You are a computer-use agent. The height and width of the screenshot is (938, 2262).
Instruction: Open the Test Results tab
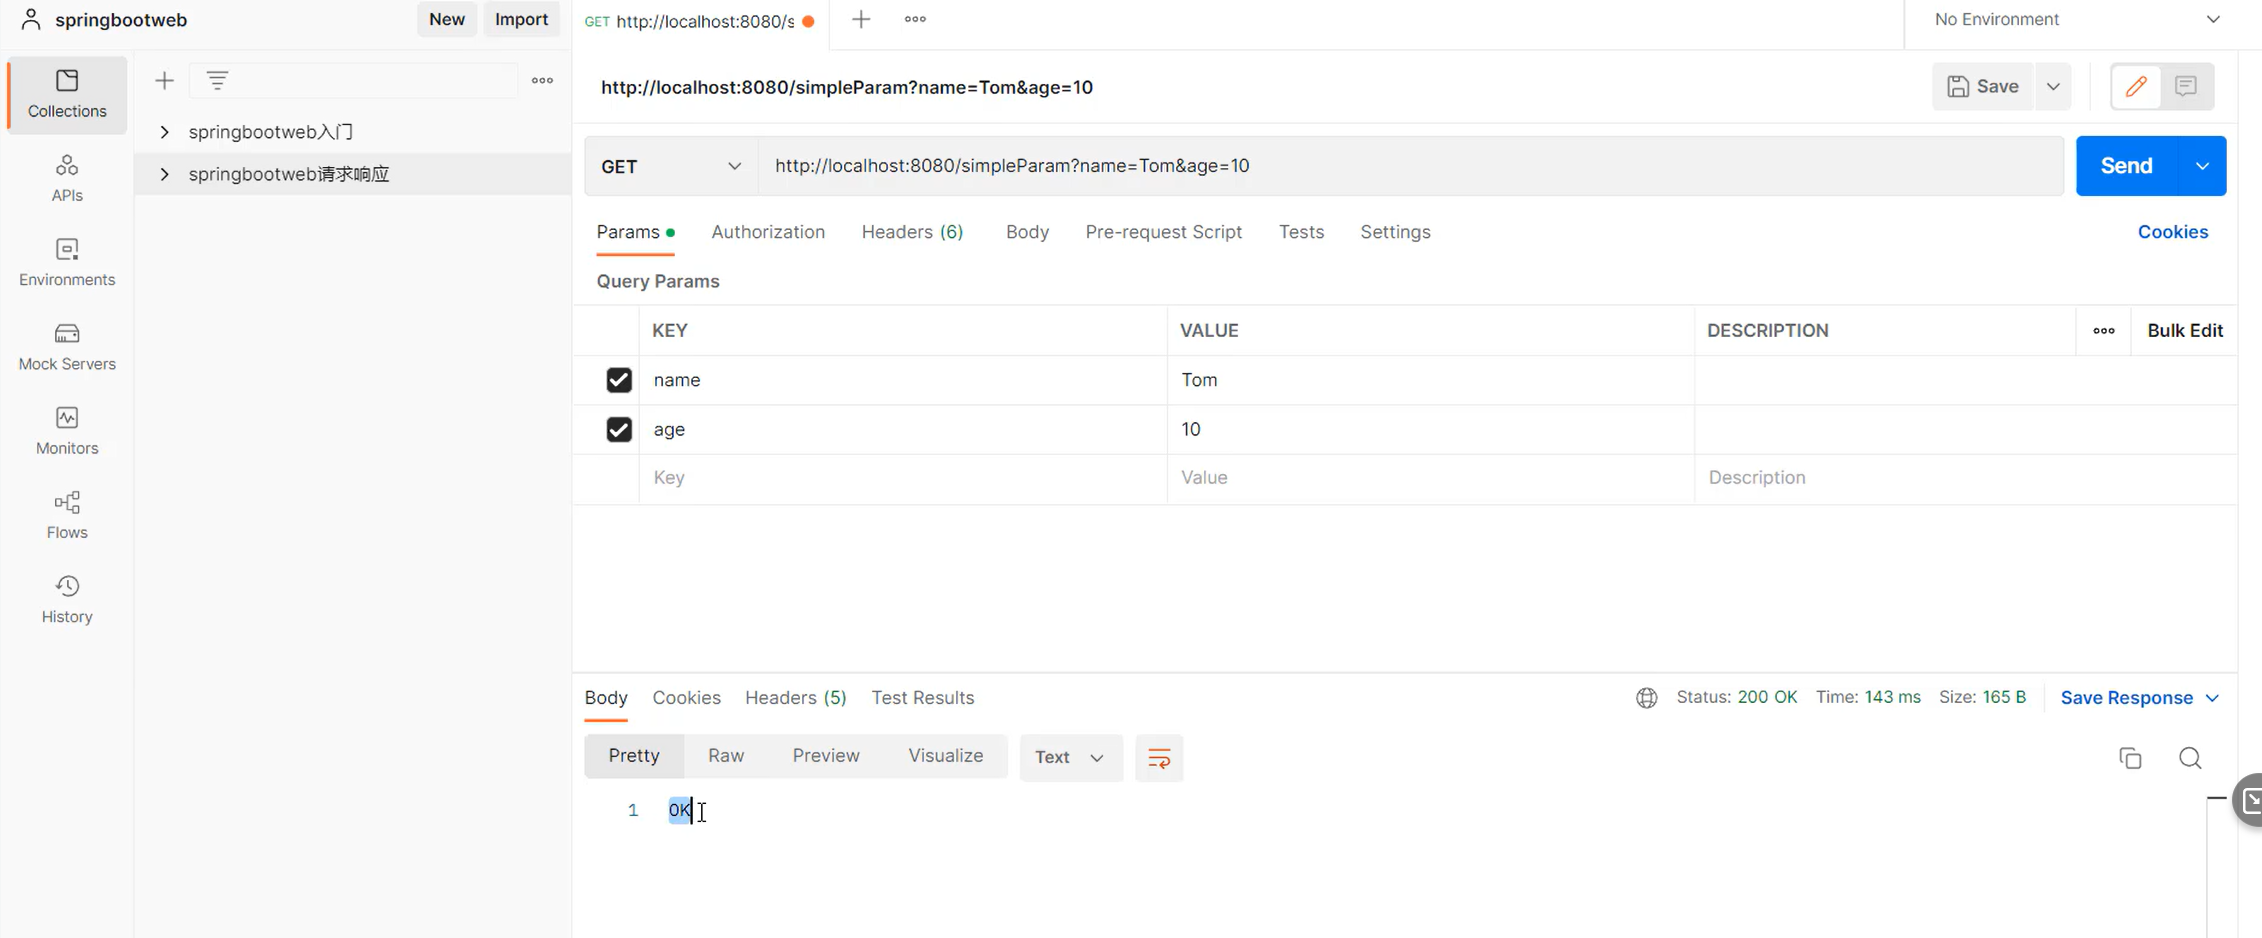922,698
